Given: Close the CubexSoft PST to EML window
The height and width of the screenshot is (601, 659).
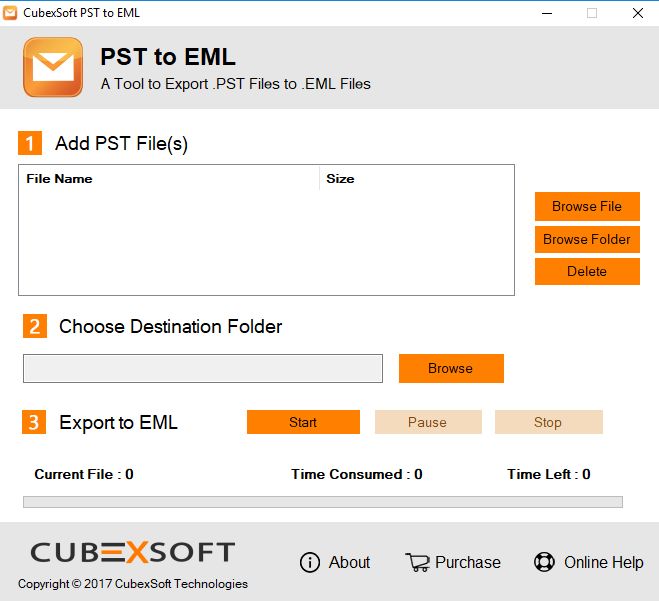Looking at the screenshot, I should [x=638, y=13].
